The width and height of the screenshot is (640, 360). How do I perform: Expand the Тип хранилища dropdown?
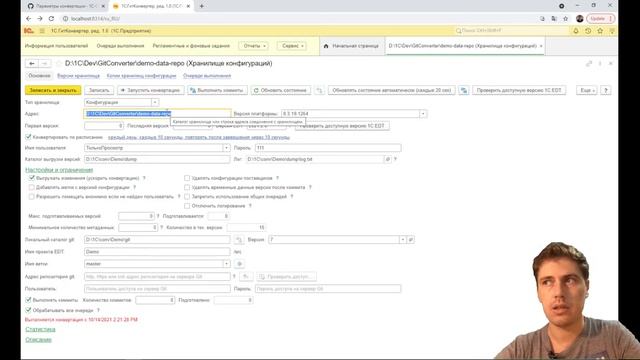pos(155,102)
